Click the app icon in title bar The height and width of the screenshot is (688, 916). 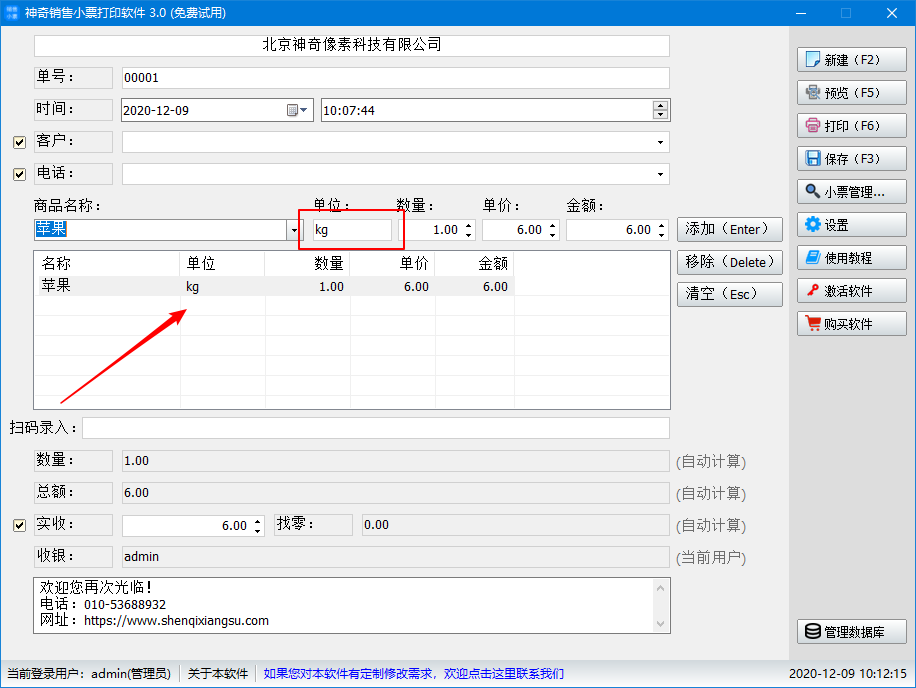pyautogui.click(x=12, y=12)
